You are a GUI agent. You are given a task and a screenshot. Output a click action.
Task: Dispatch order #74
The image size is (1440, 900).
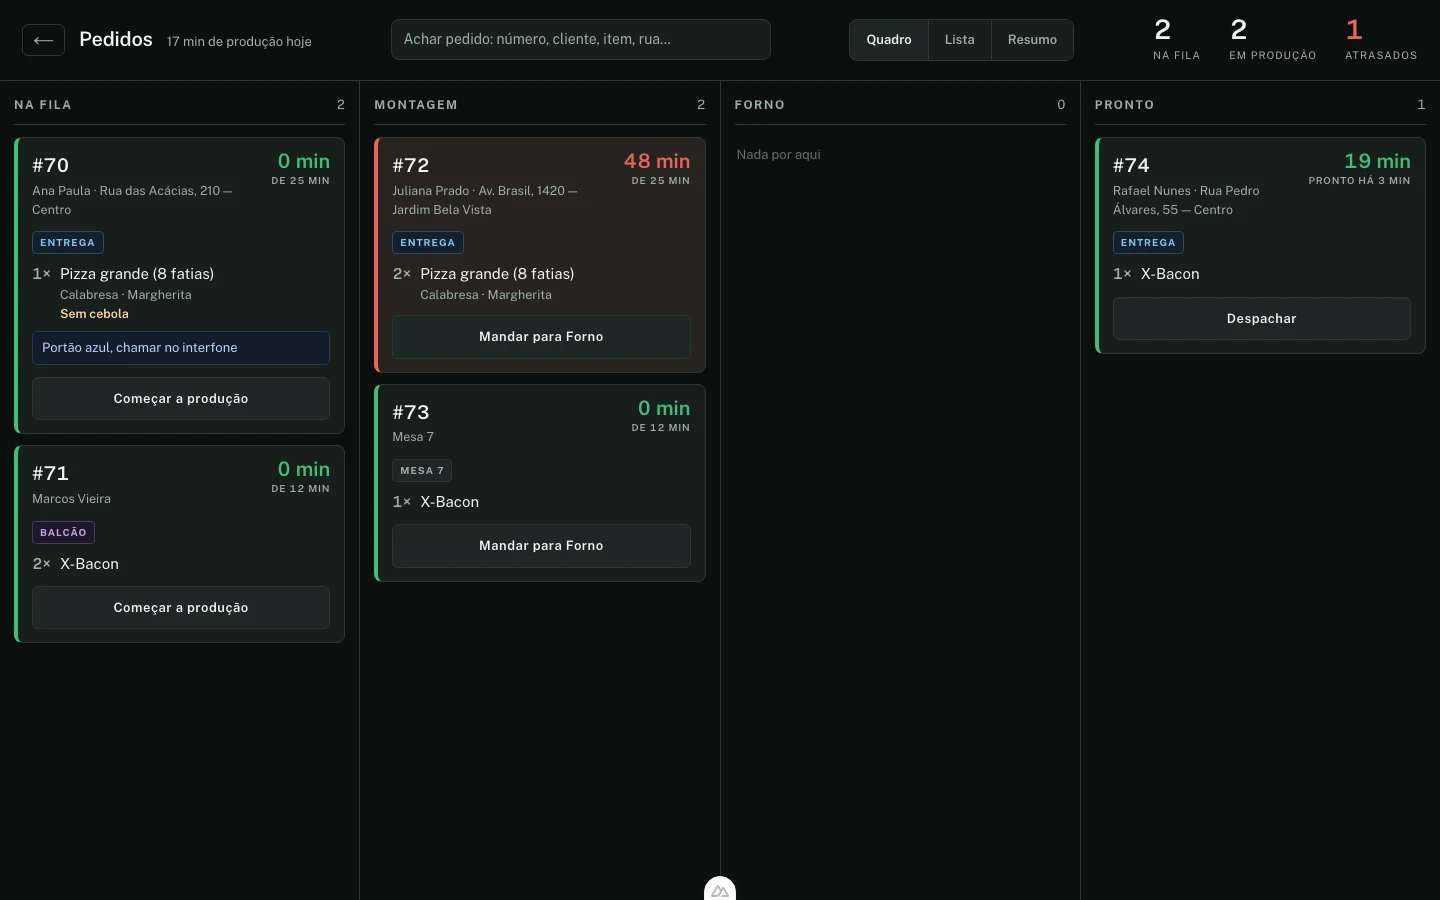pyautogui.click(x=1262, y=319)
